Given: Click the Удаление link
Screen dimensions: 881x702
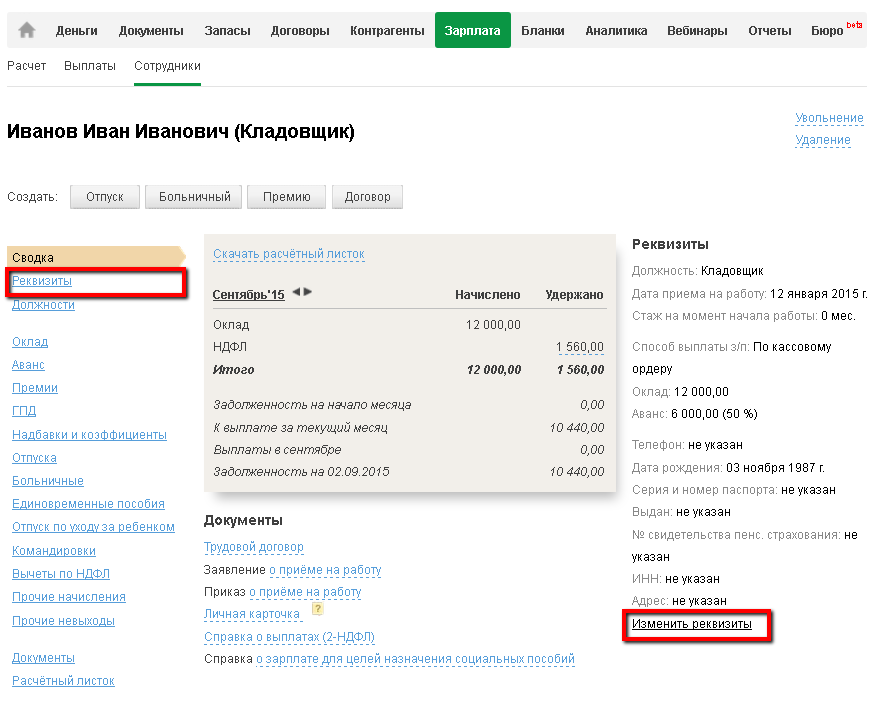Looking at the screenshot, I should coord(823,140).
